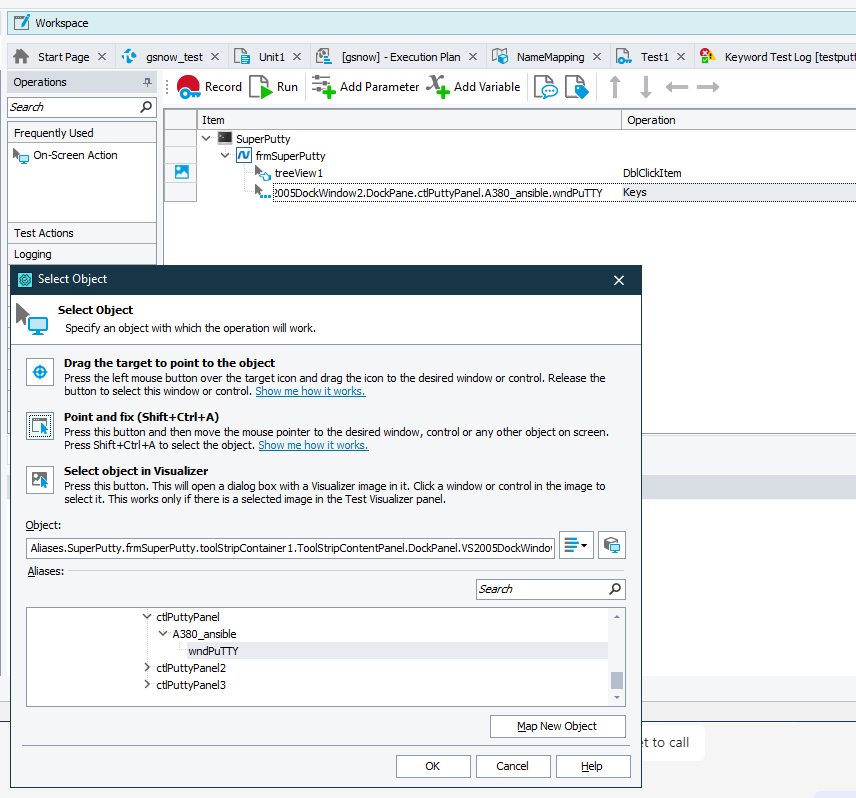Click the Record button in the toolbar
Viewport: 856px width, 798px height.
[210, 87]
